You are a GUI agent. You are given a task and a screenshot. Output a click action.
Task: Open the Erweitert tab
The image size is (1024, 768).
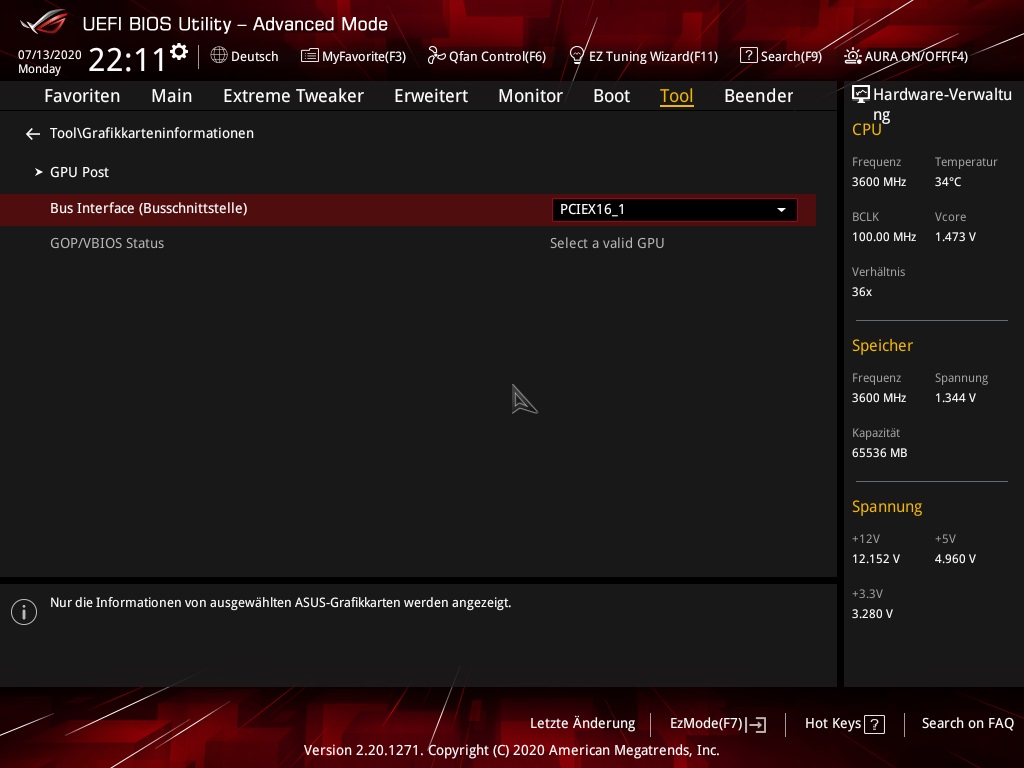pos(431,96)
